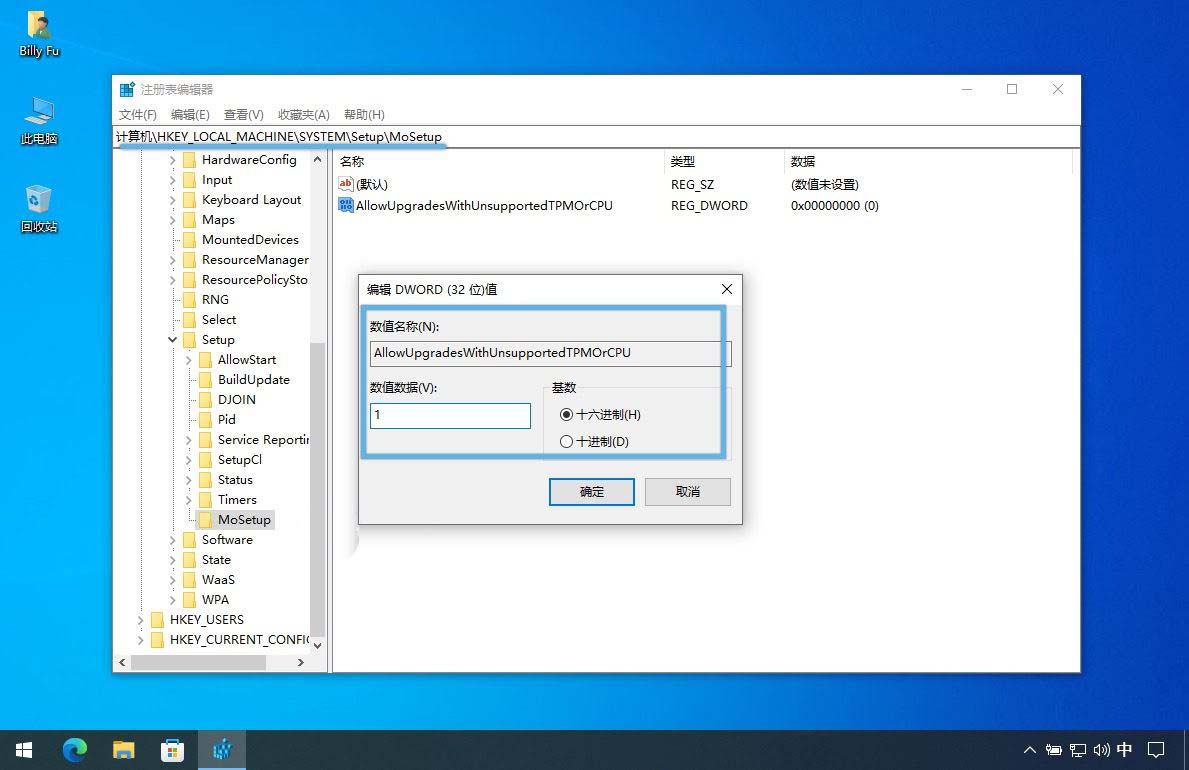Viewport: 1189px width, 770px height.
Task: Open the 编辑(E) menu
Action: pyautogui.click(x=190, y=114)
